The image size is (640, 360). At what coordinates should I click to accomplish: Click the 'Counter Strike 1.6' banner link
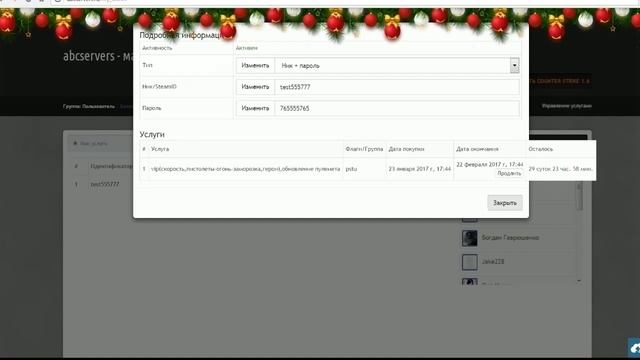pyautogui.click(x=560, y=81)
